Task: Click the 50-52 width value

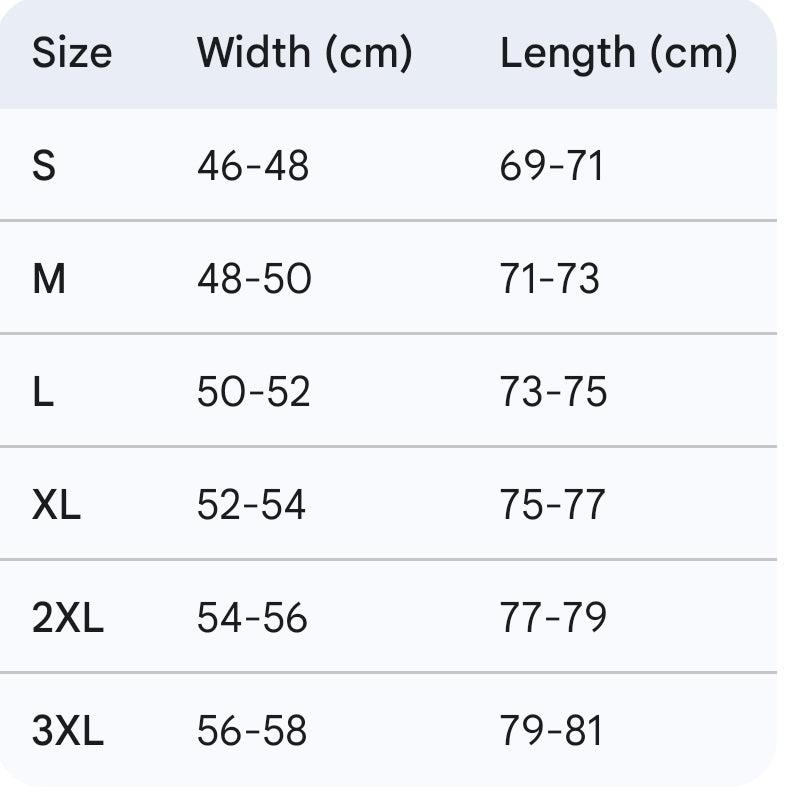Action: [x=254, y=392]
